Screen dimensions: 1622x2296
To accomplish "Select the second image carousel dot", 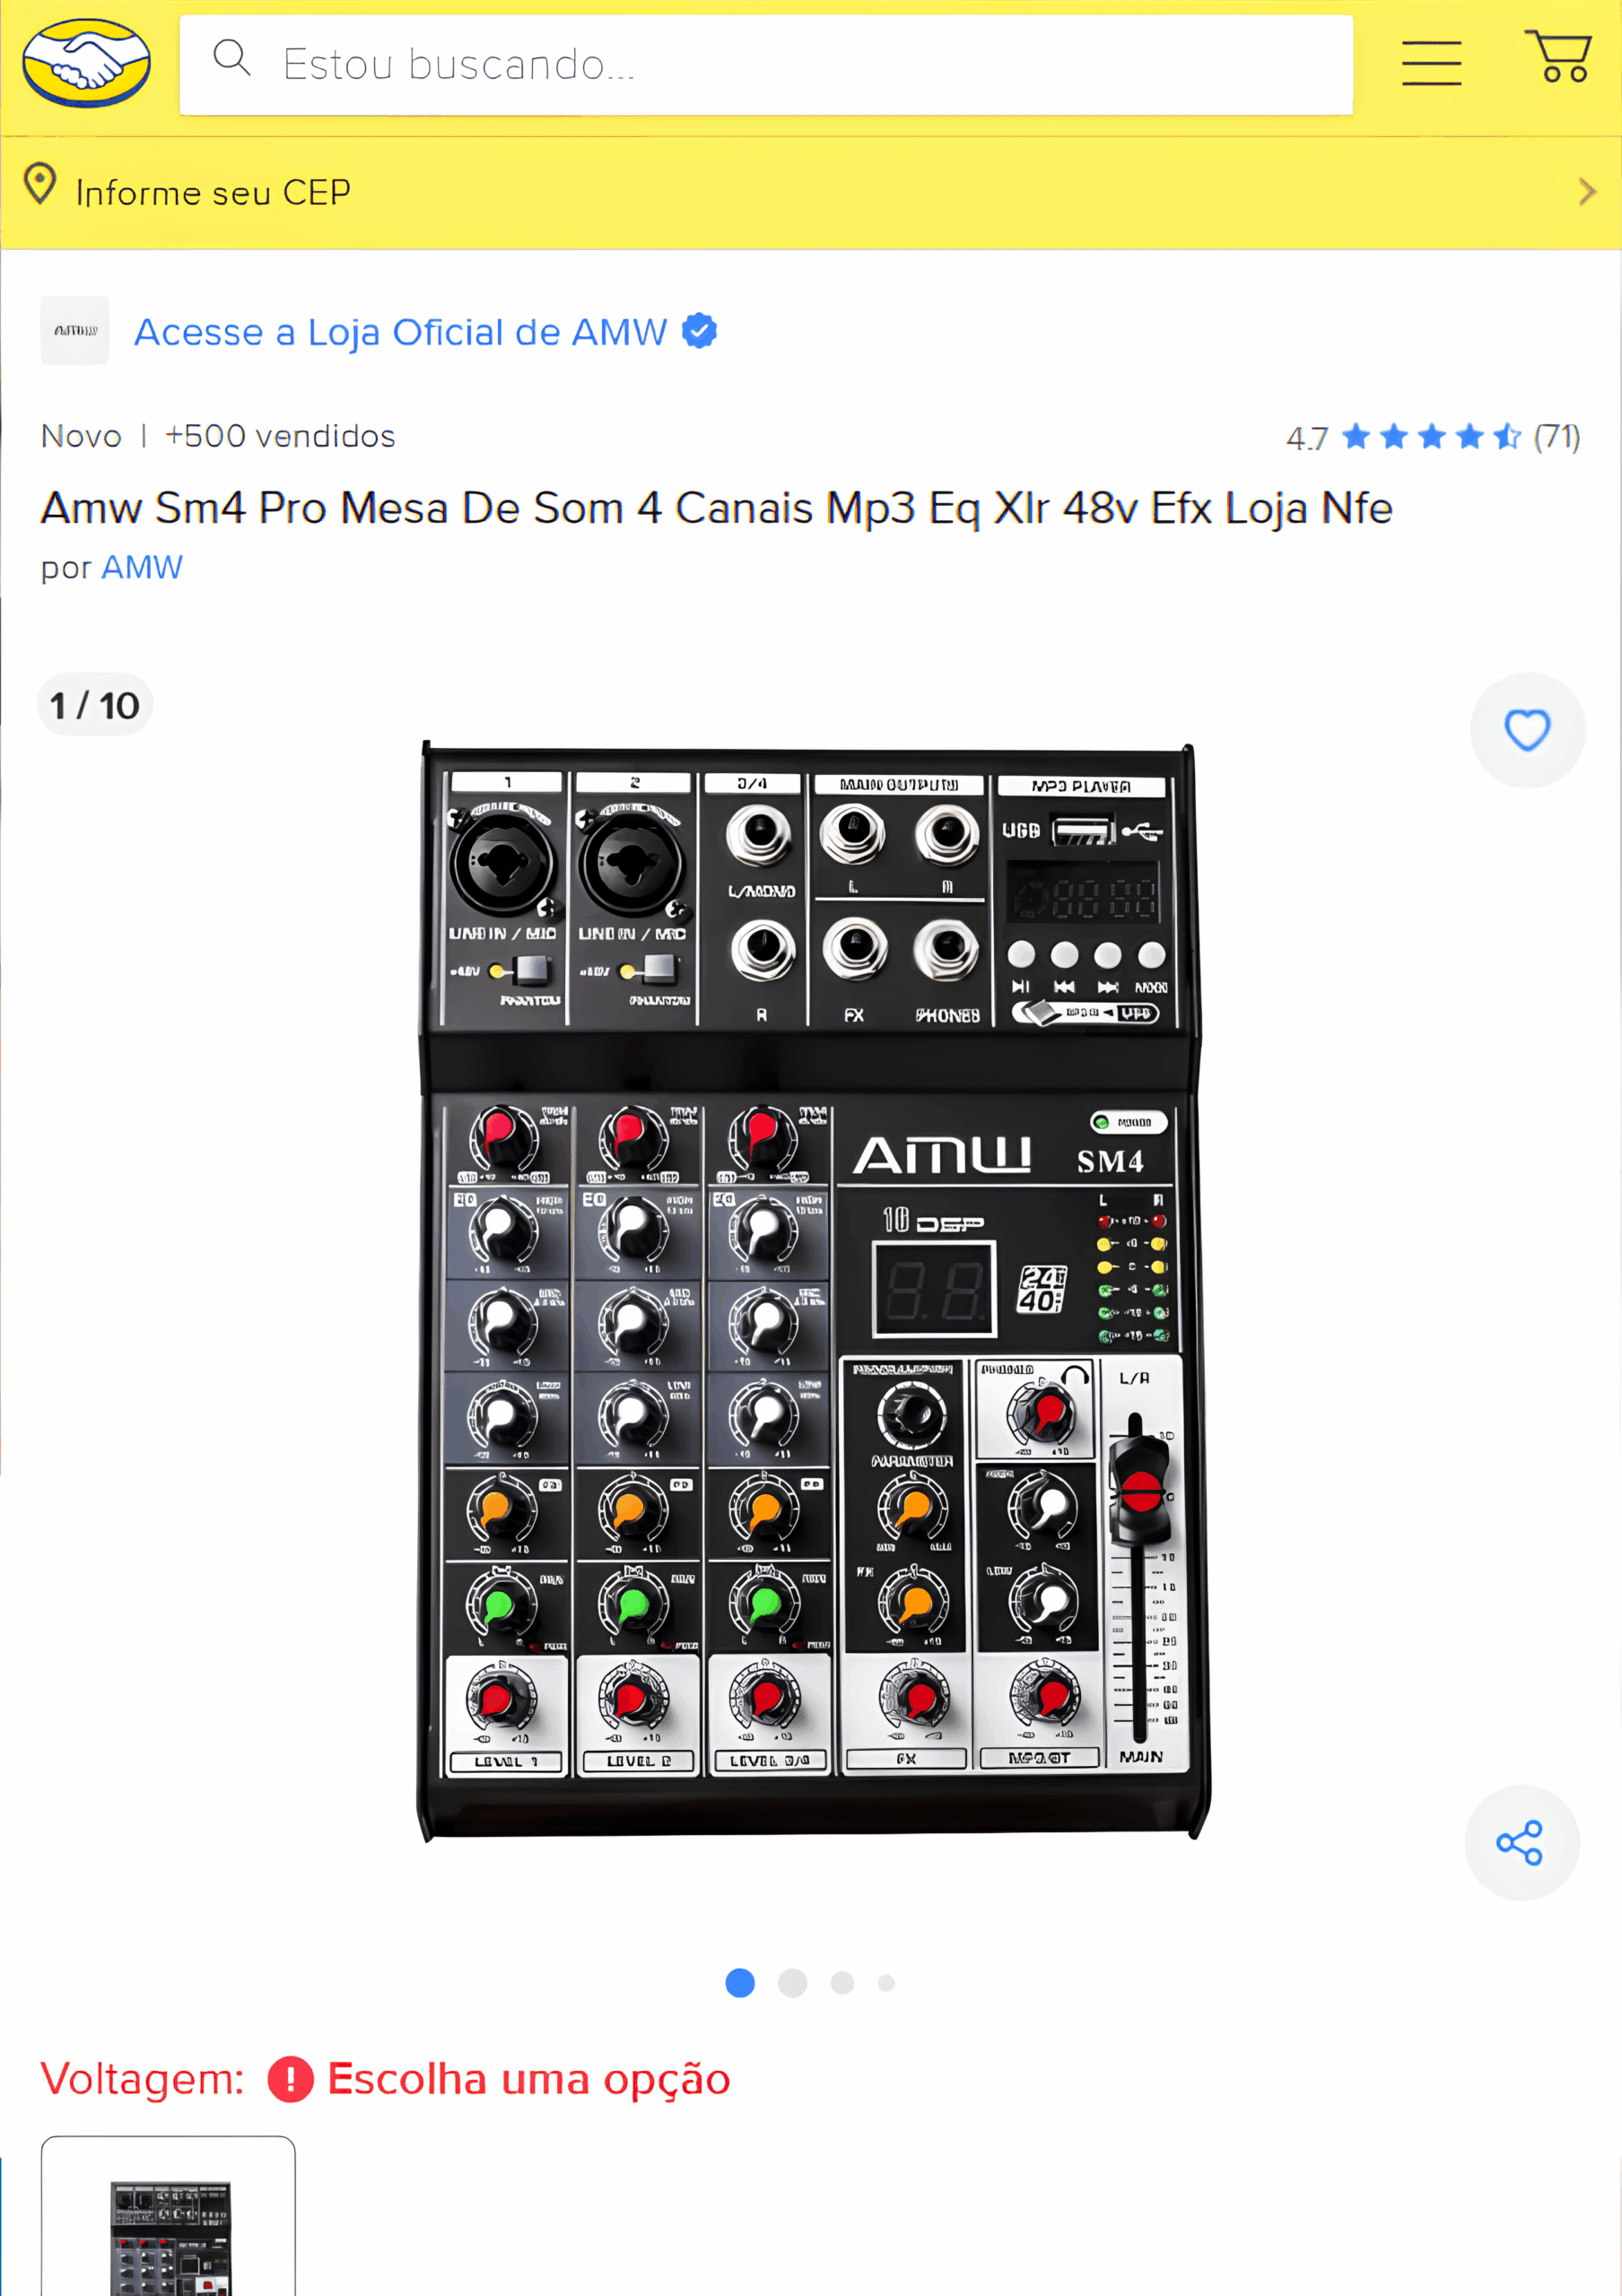I will click(792, 1982).
